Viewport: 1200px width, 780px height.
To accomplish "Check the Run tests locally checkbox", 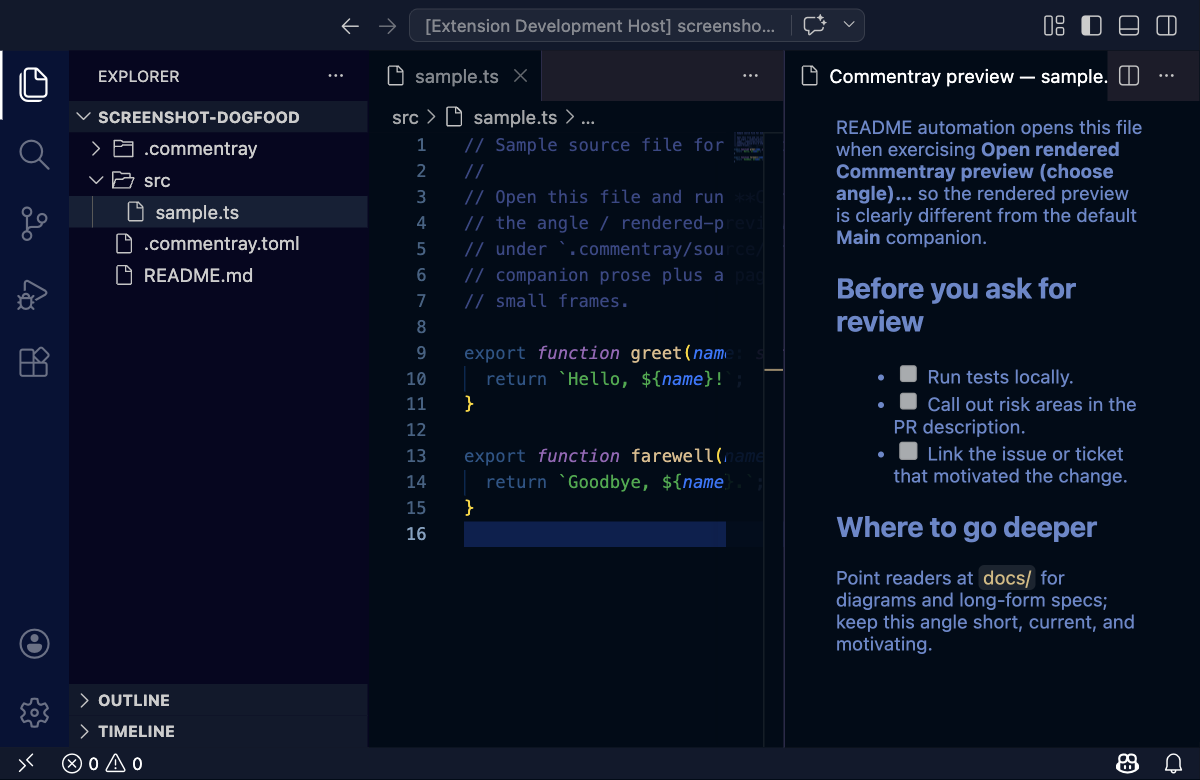I will [908, 375].
